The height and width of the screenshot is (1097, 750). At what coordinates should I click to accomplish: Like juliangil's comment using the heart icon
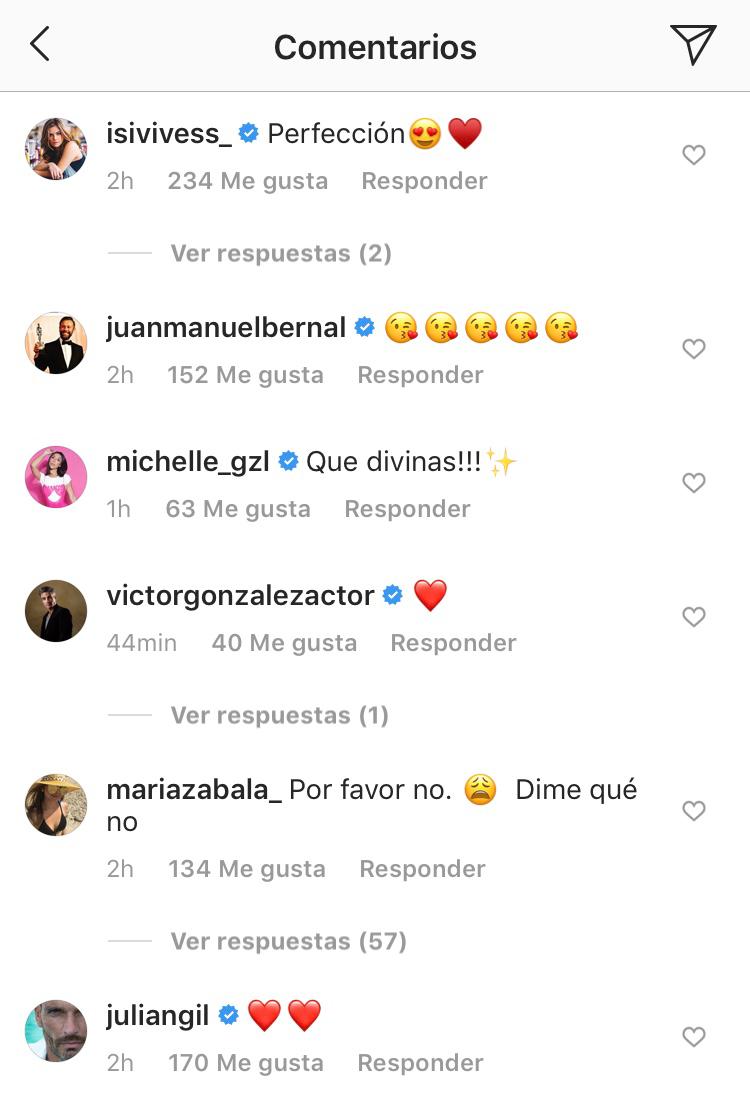tap(694, 1037)
